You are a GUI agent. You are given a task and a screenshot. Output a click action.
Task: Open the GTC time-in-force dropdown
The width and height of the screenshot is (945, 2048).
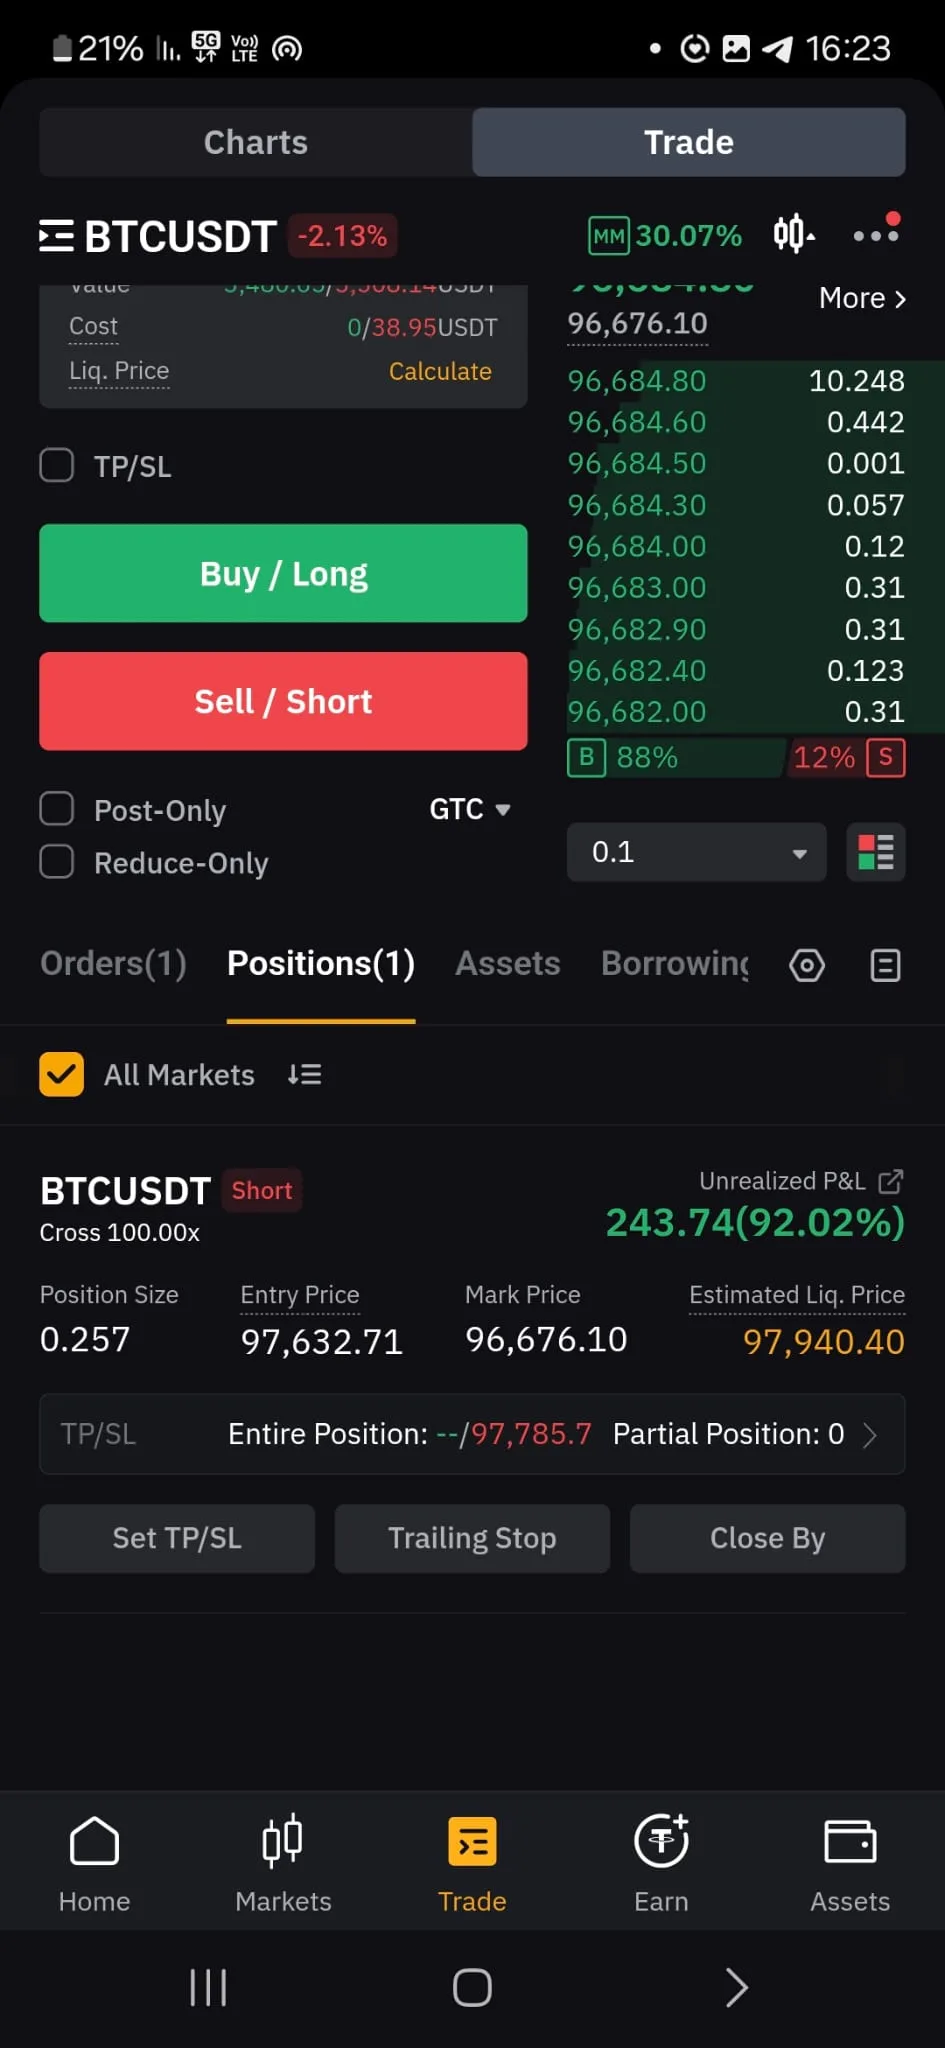pyautogui.click(x=470, y=809)
